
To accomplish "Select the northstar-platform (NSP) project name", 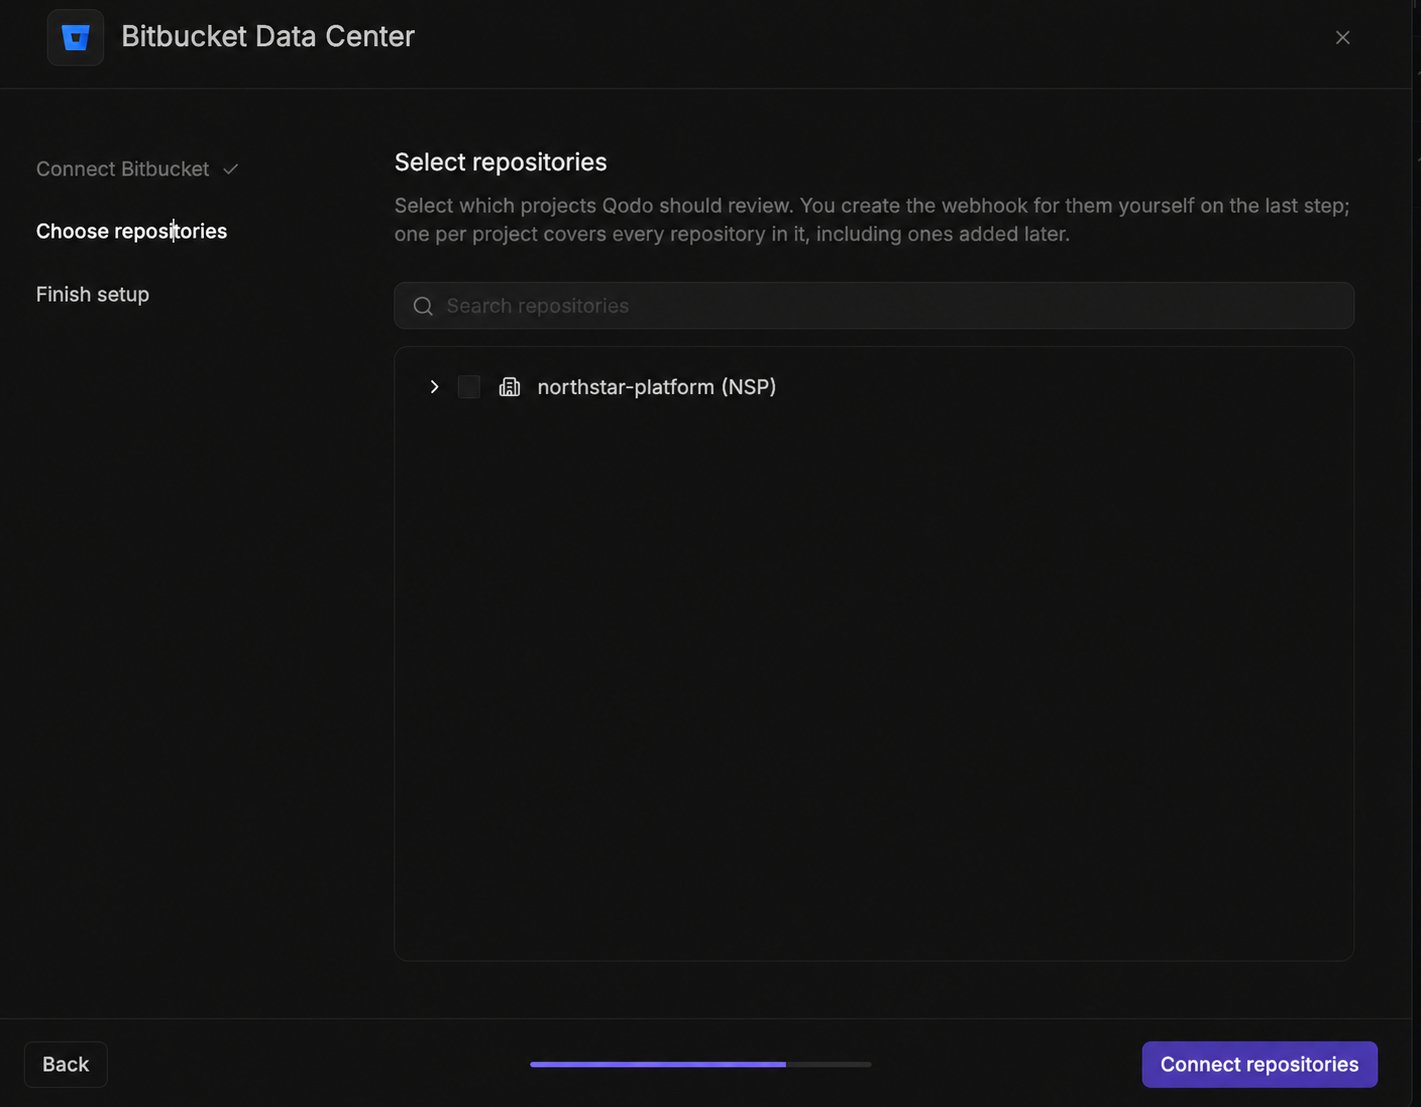I will pyautogui.click(x=657, y=387).
